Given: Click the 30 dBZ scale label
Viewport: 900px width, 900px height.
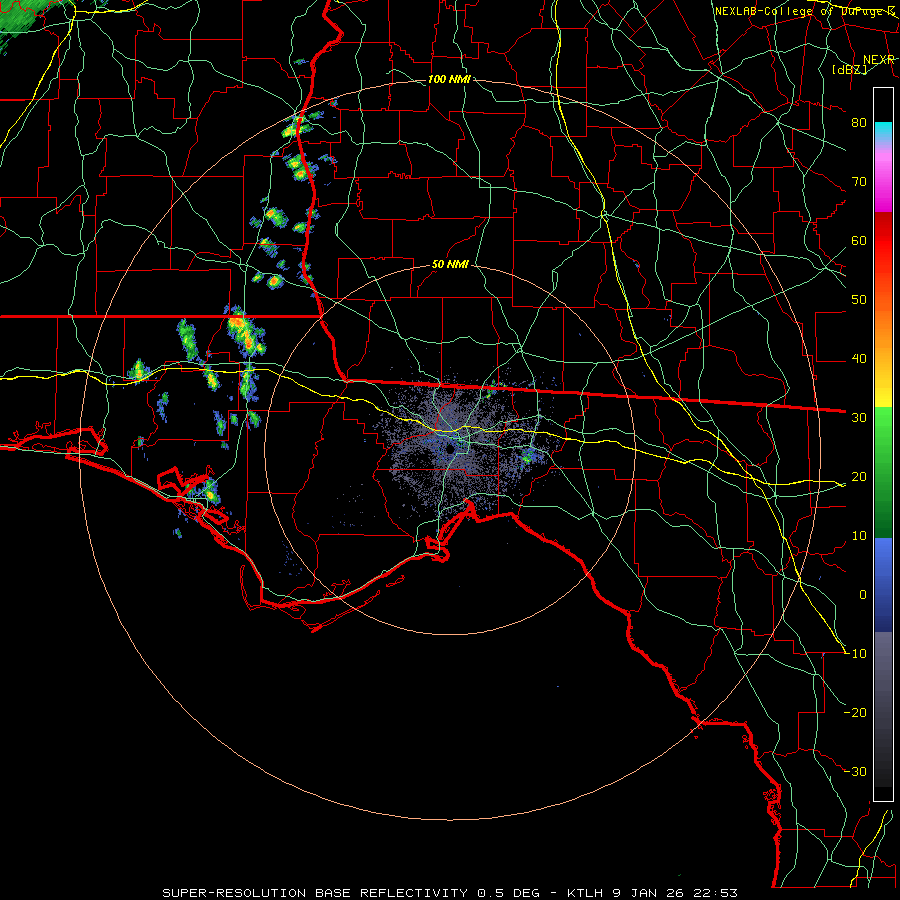Looking at the screenshot, I should [x=859, y=417].
